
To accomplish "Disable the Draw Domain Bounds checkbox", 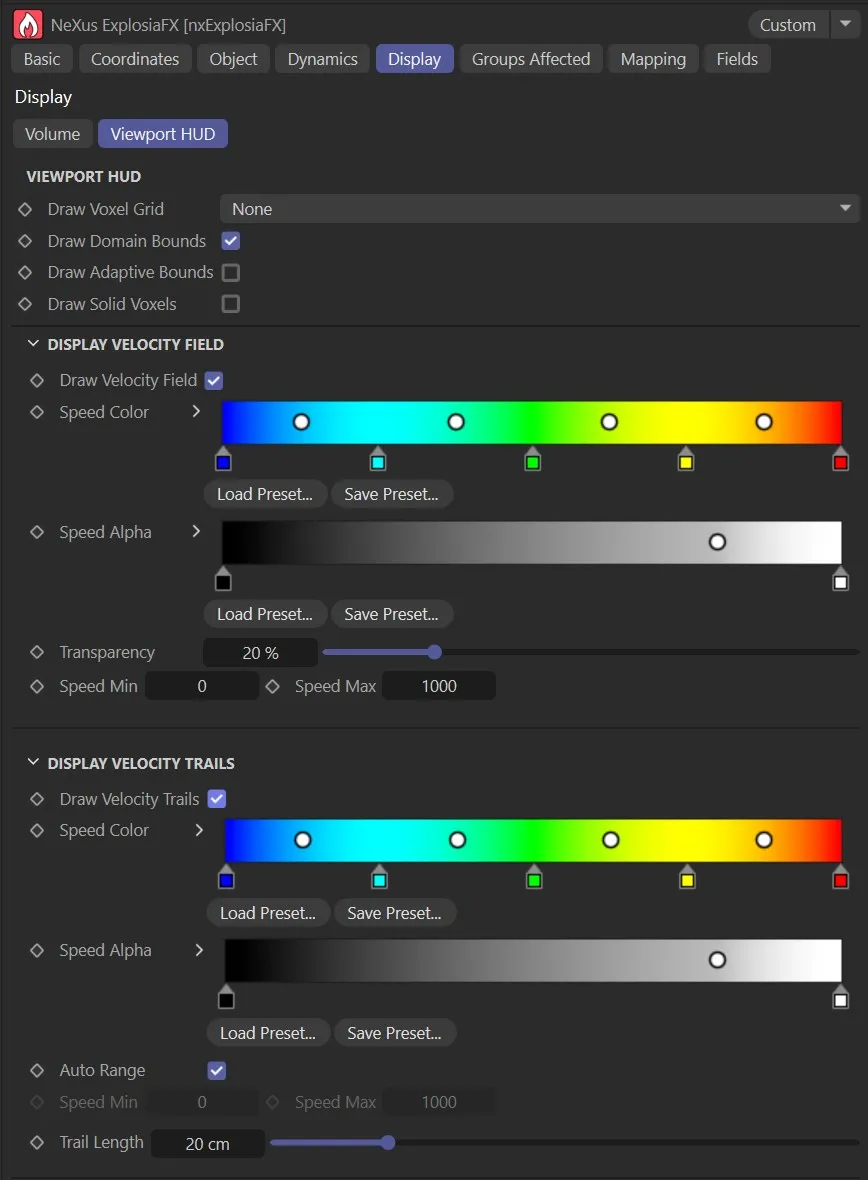I will [230, 240].
